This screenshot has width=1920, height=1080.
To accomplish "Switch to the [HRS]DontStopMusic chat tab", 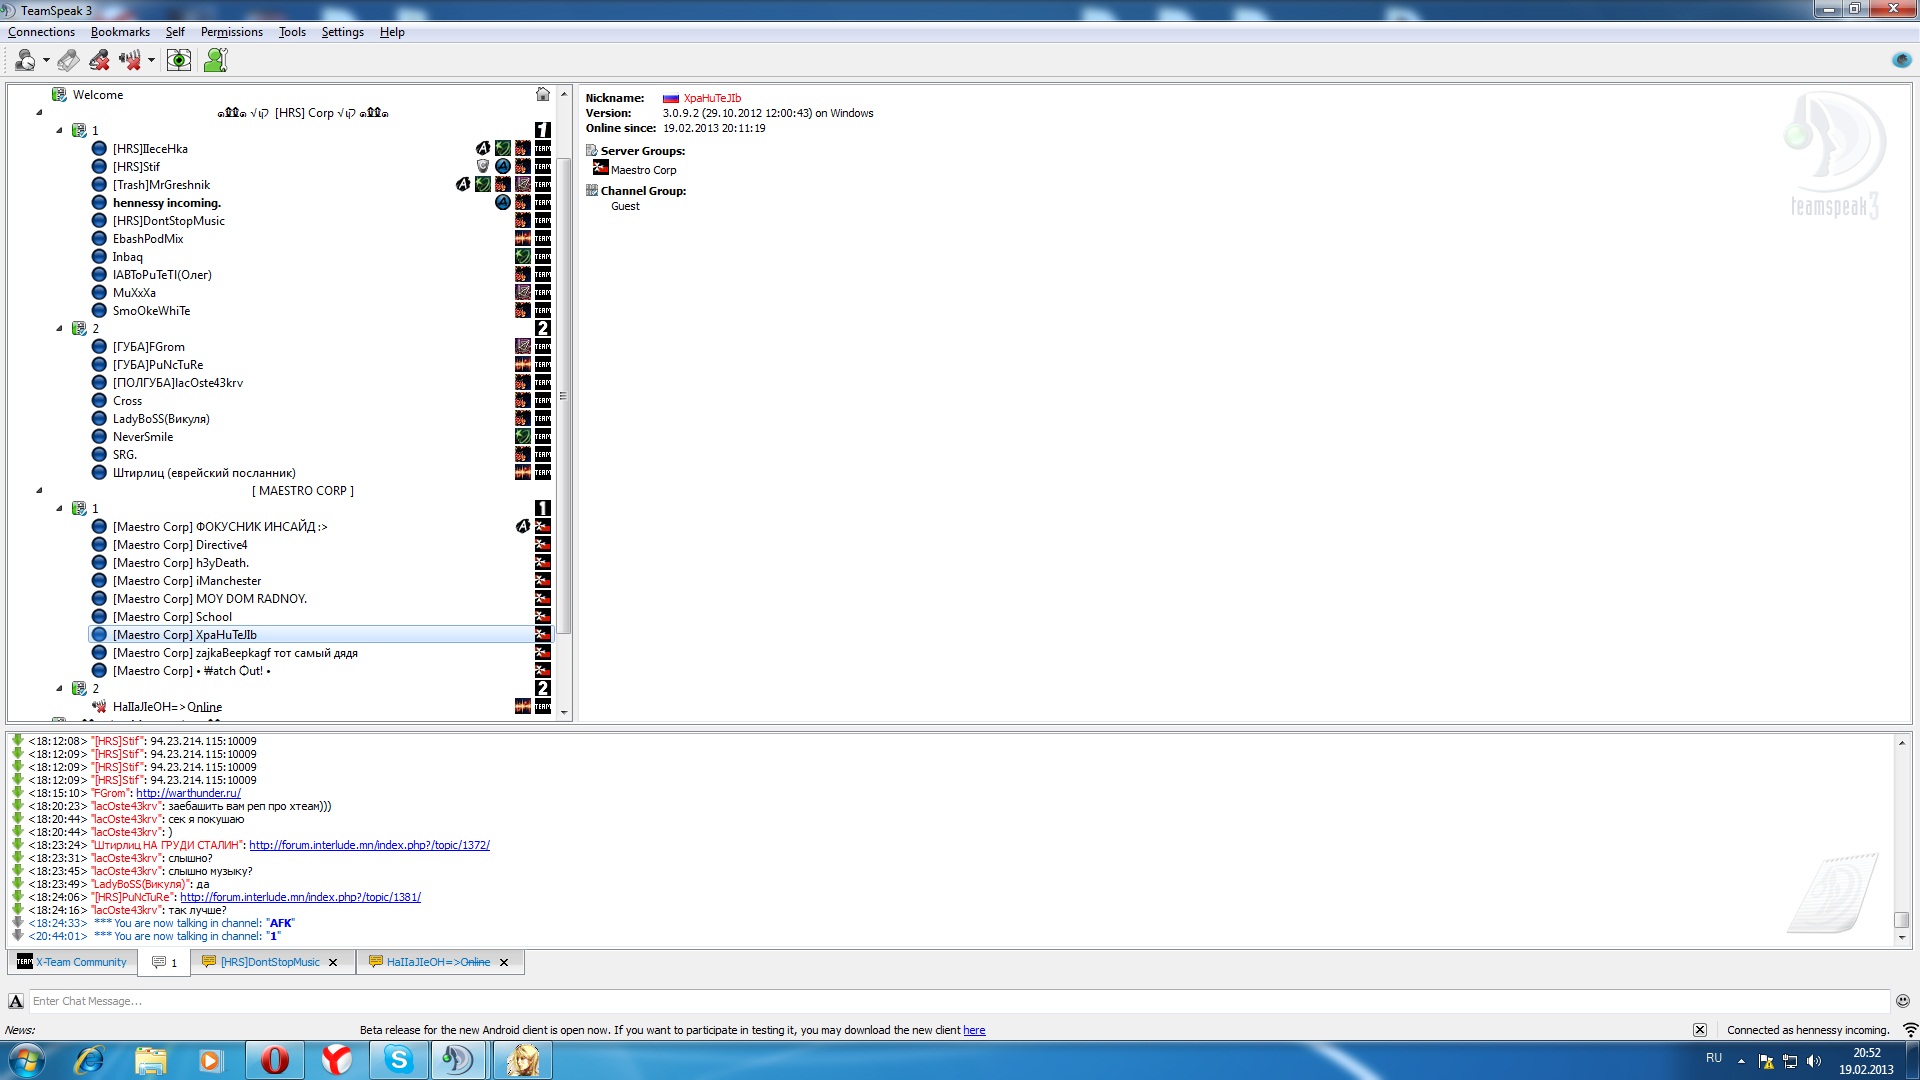I will point(270,962).
